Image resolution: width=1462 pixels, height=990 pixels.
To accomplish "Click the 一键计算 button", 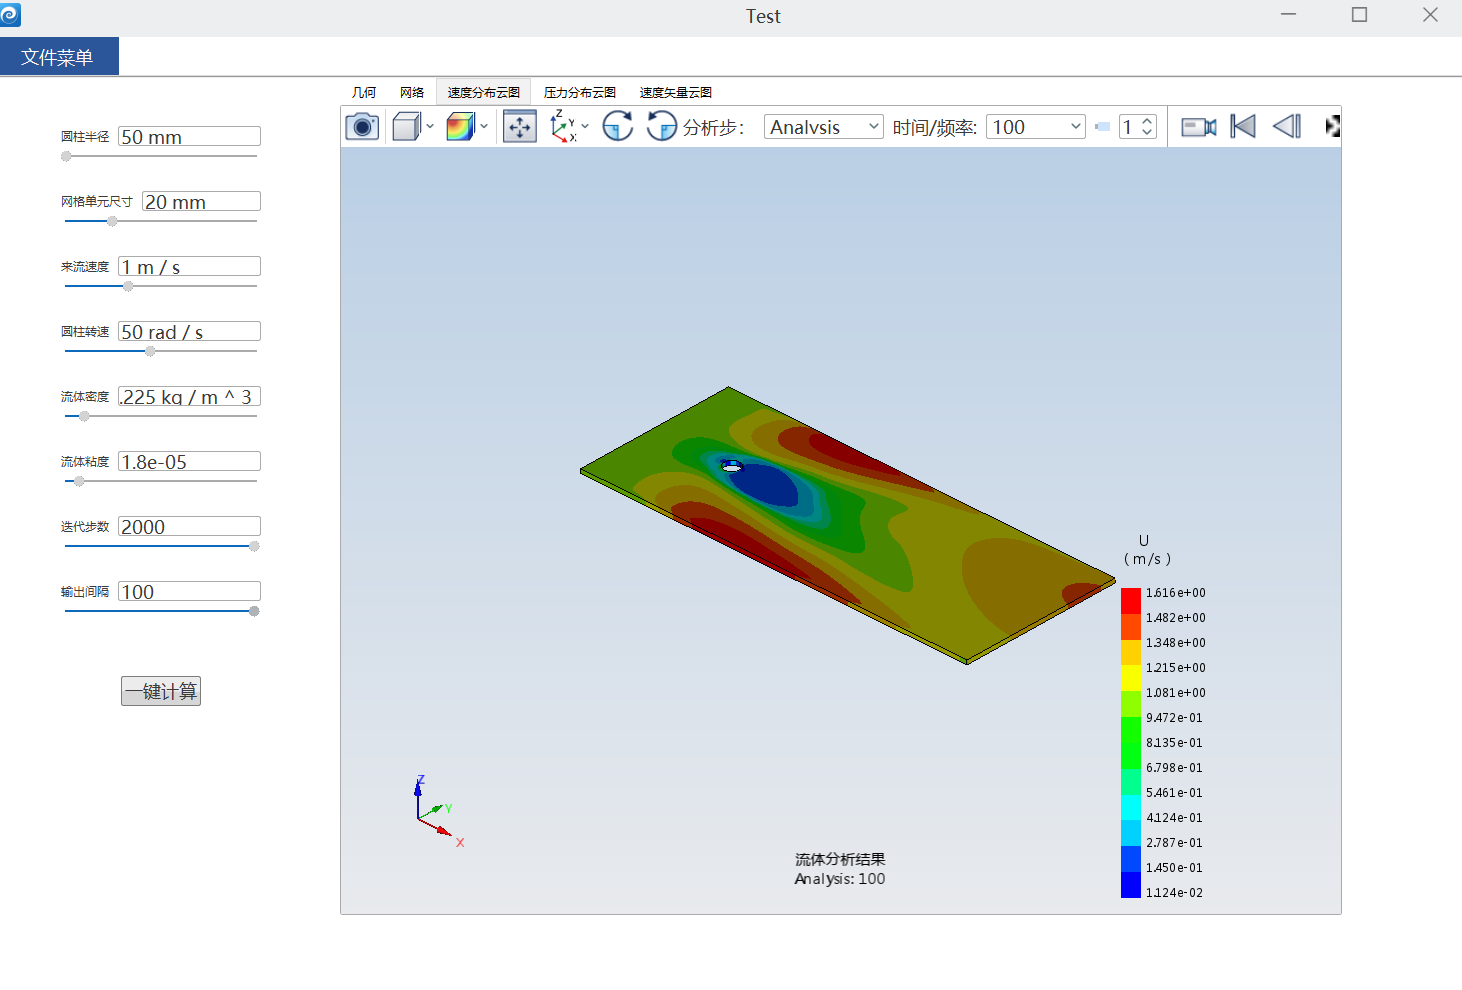I will pos(161,691).
